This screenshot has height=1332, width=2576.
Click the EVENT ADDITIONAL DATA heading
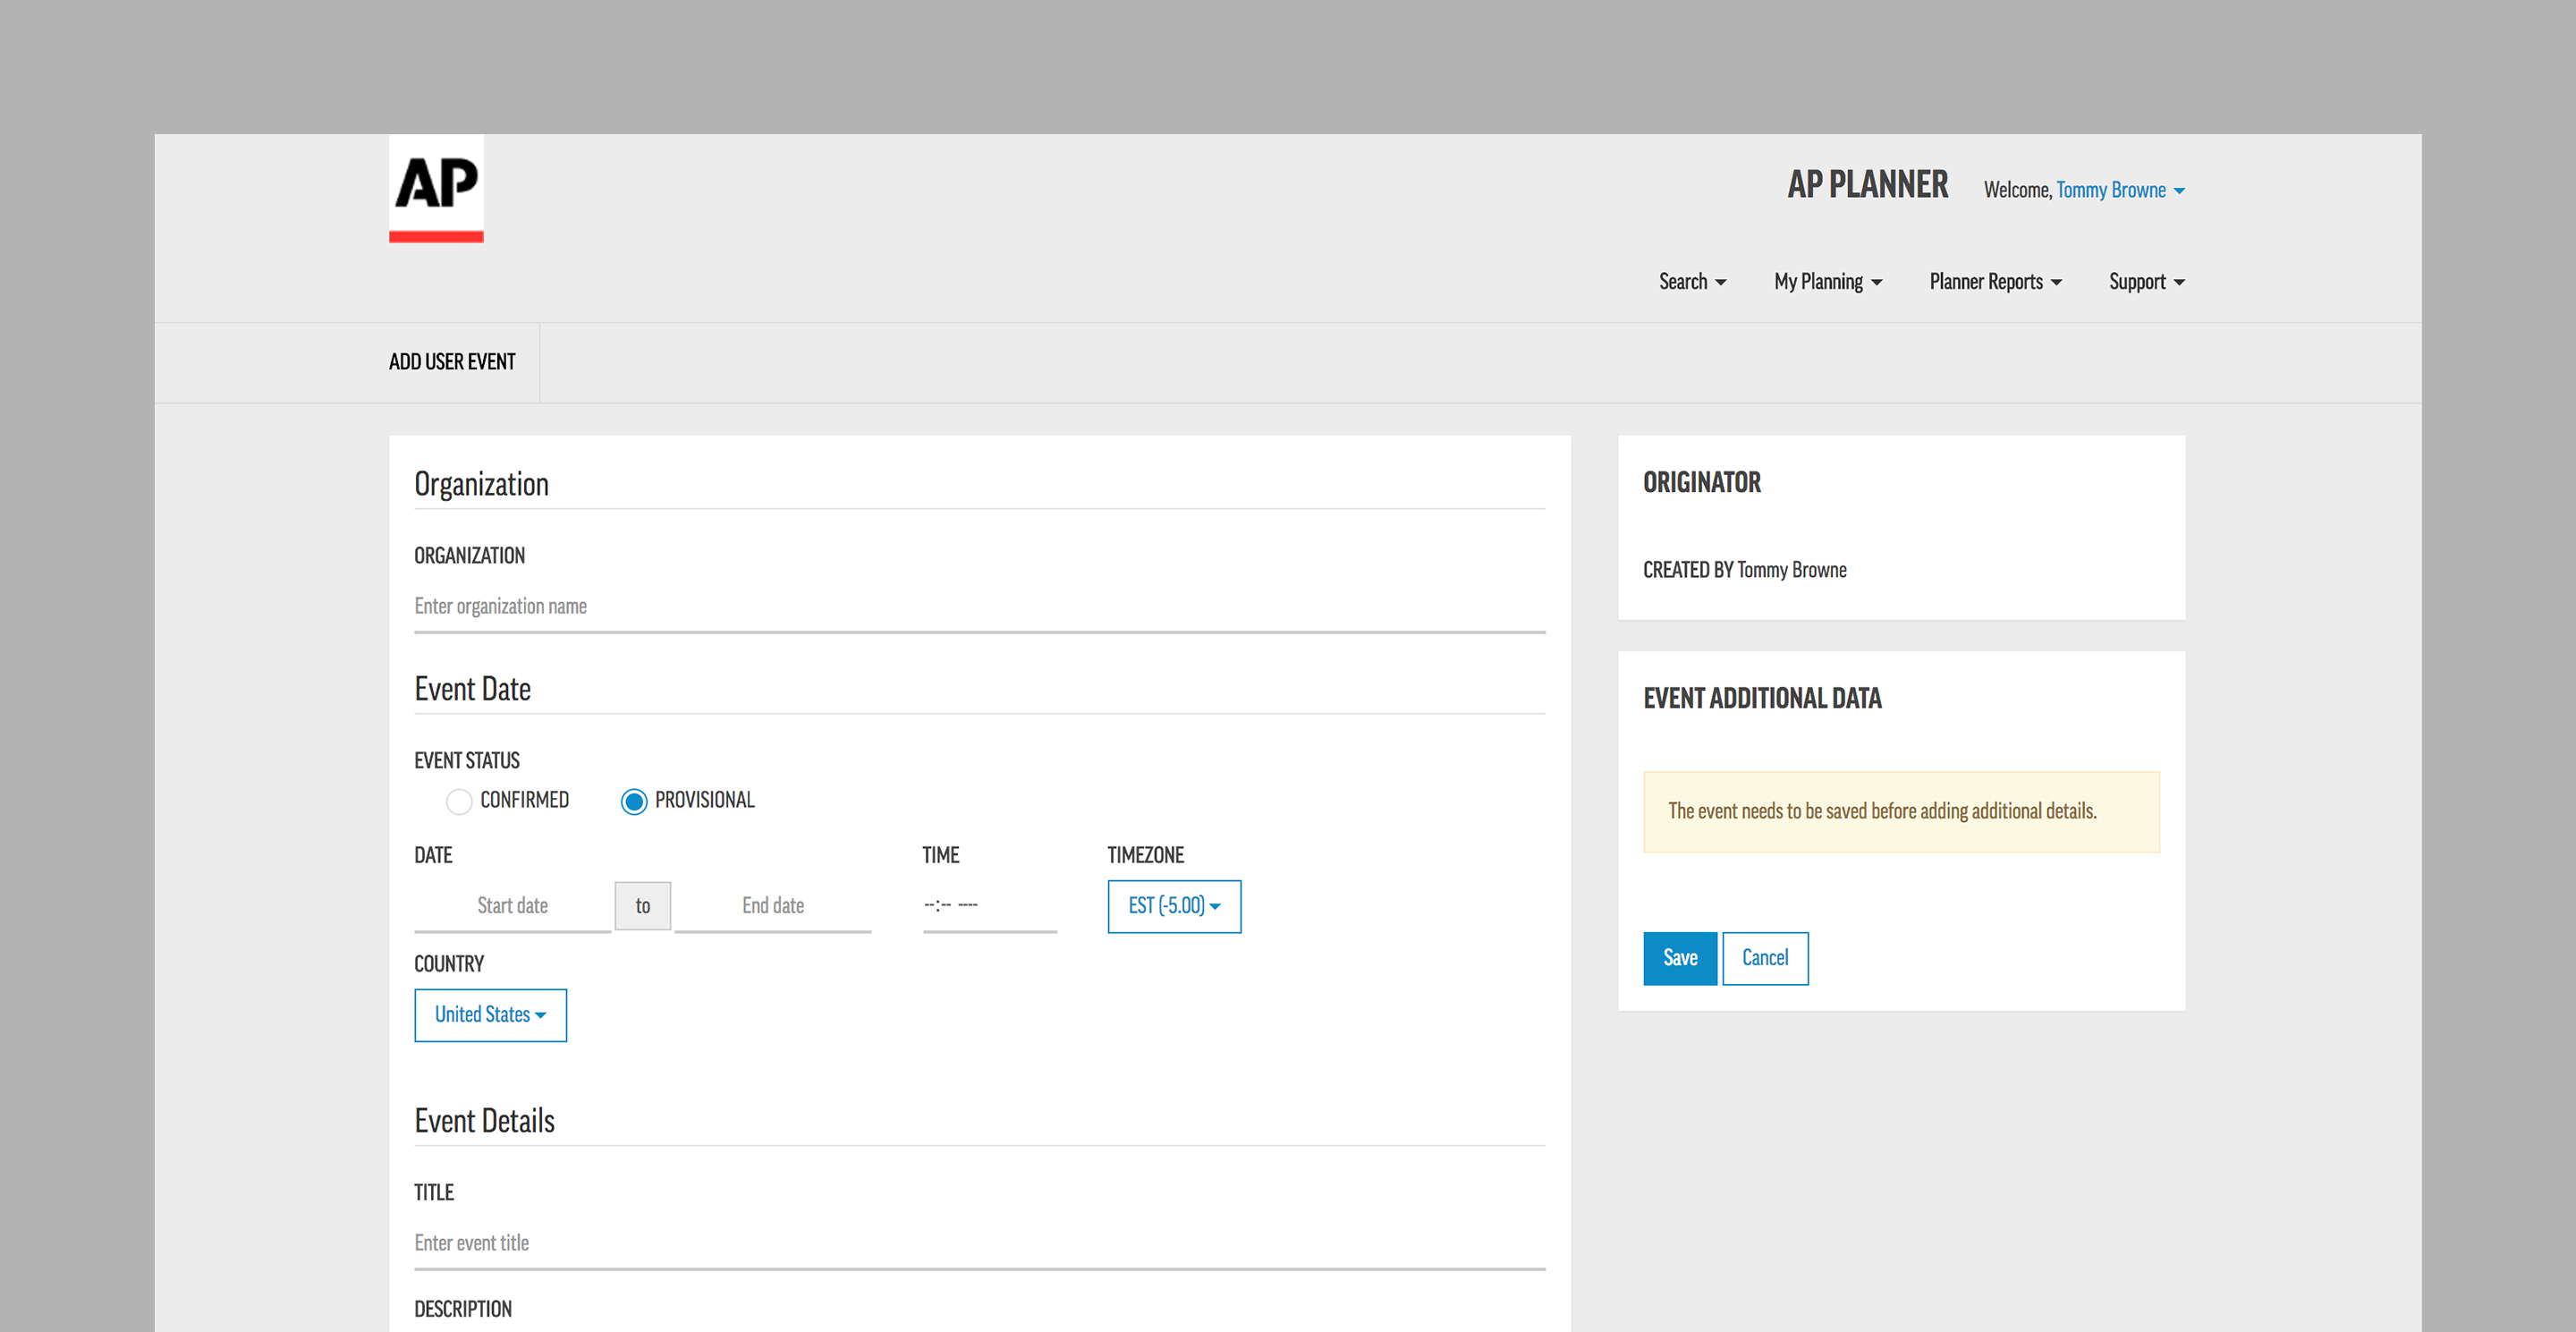click(x=1762, y=699)
